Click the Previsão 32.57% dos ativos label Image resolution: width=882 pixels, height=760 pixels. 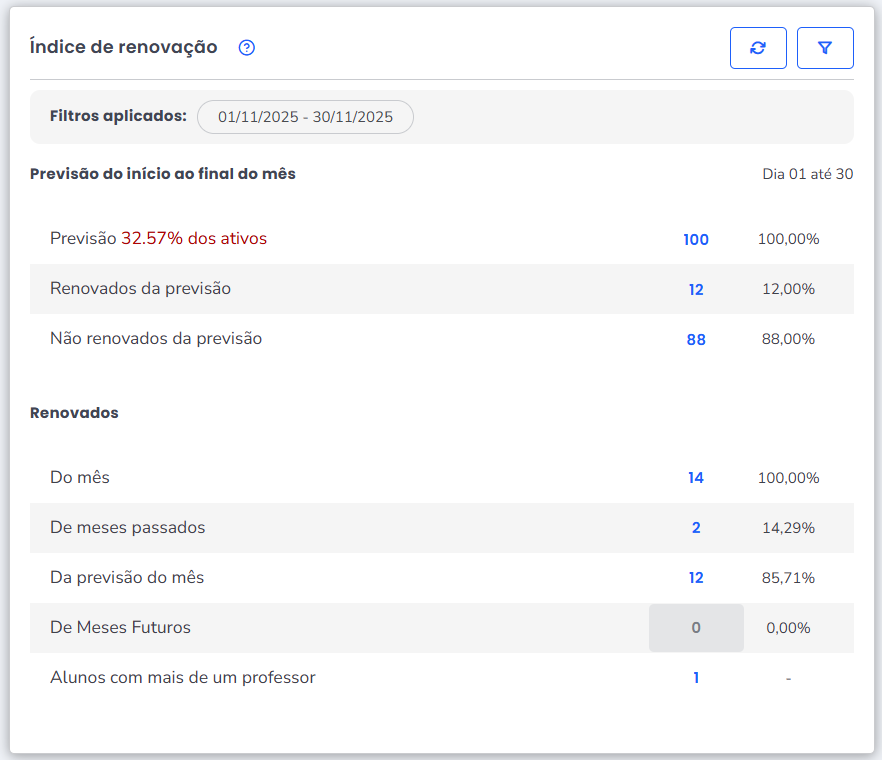[158, 239]
